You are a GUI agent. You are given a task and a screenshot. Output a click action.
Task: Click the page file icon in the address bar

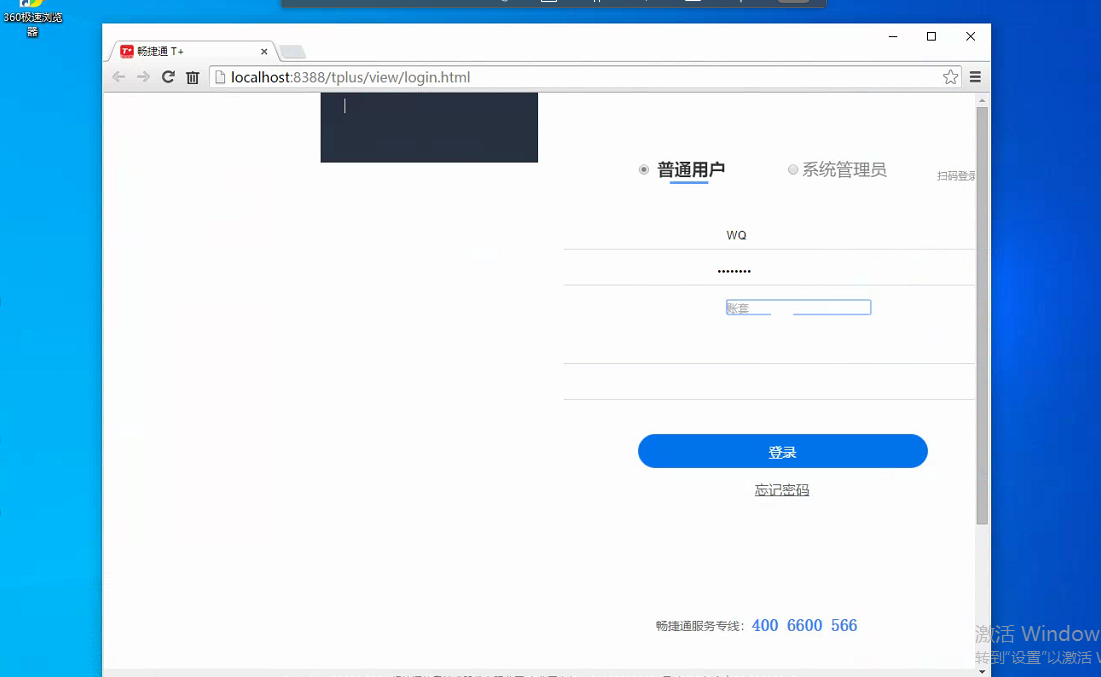[220, 77]
